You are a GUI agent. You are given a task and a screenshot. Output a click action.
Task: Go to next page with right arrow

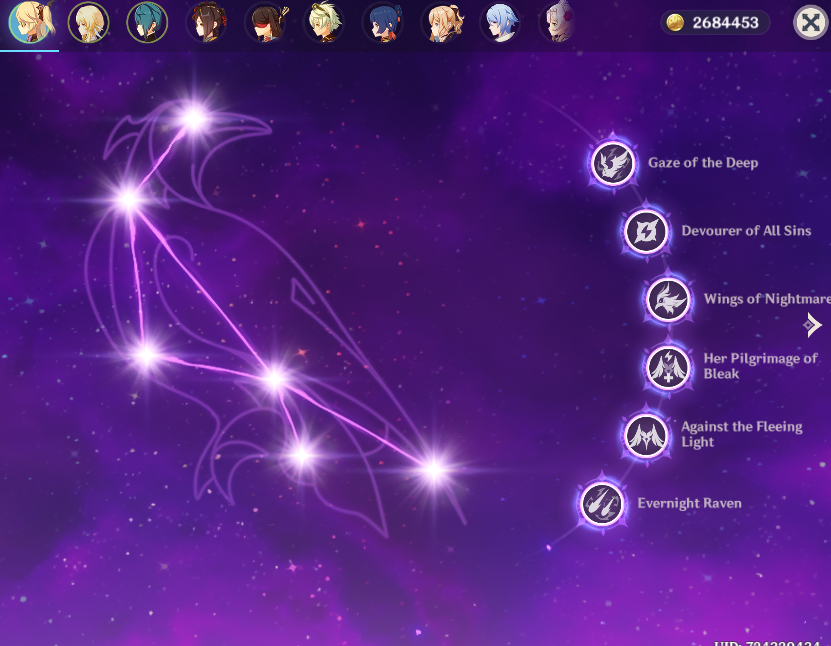pos(812,325)
